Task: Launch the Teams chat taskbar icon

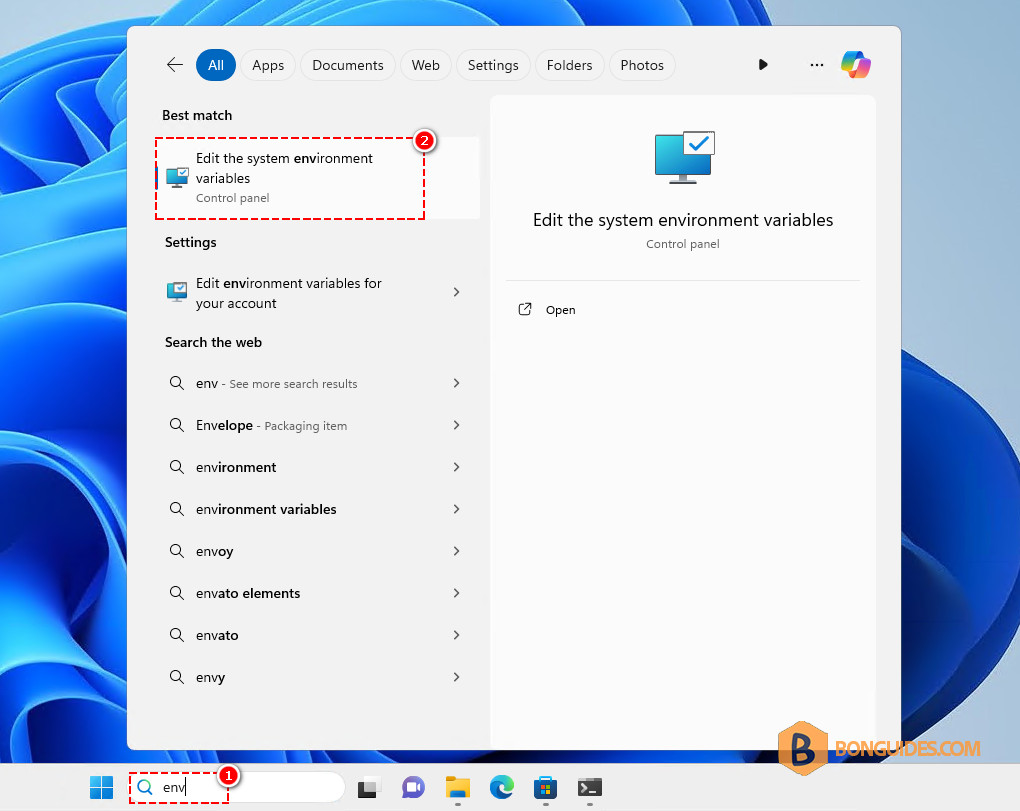Action: 413,788
